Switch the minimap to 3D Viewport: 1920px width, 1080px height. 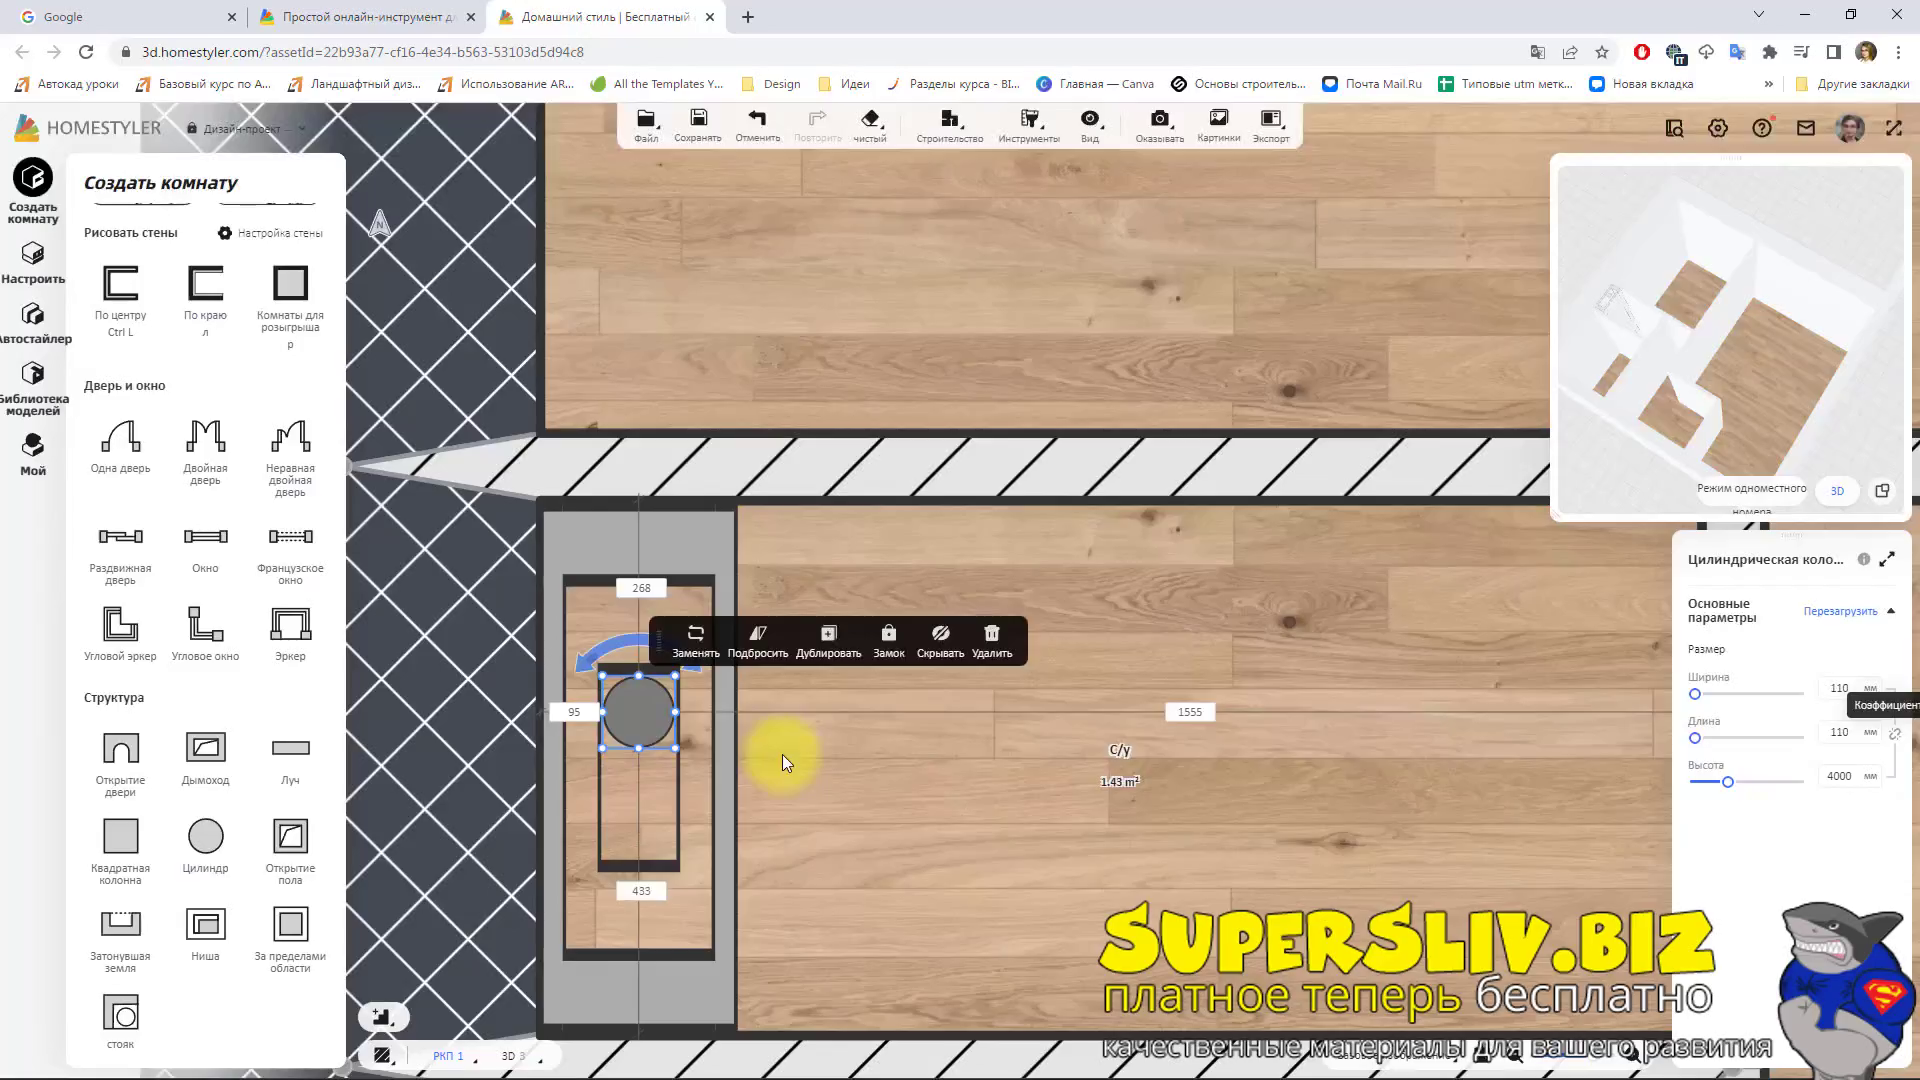1837,491
